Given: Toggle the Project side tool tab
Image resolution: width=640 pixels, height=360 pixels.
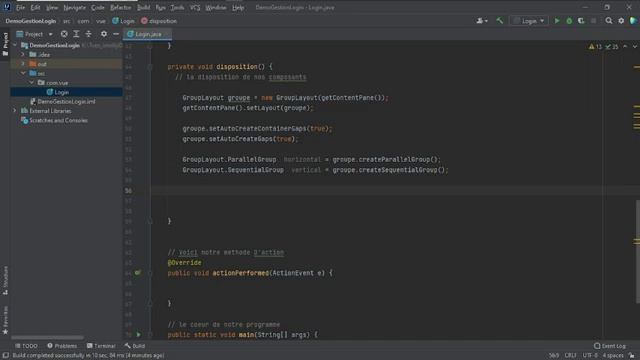Looking at the screenshot, I should [x=5, y=44].
